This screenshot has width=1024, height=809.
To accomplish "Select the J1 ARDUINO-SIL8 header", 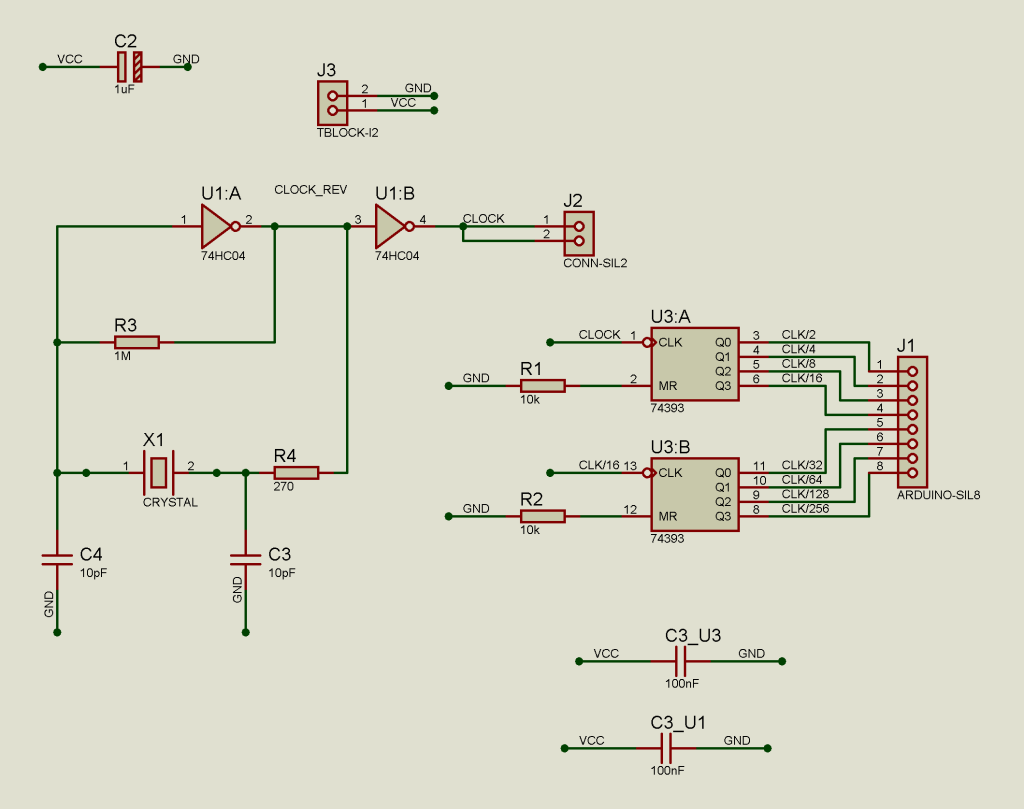I will [912, 422].
